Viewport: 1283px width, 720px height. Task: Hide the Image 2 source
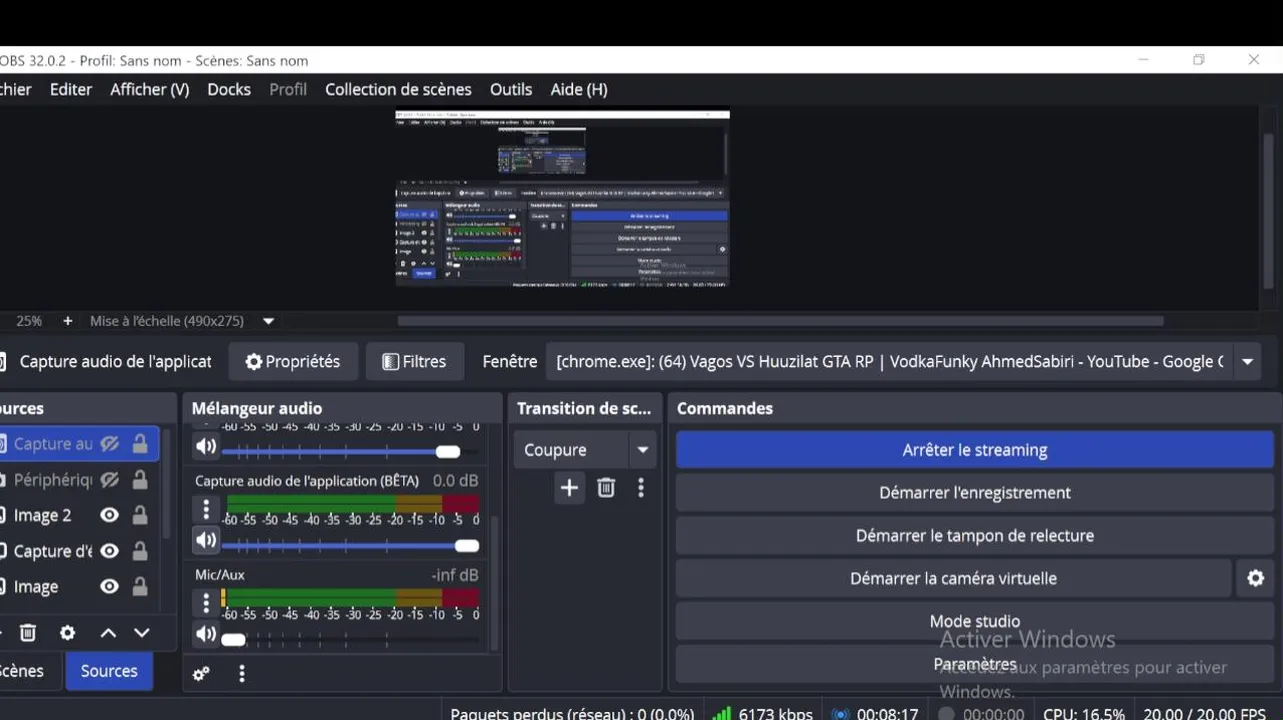pos(110,516)
